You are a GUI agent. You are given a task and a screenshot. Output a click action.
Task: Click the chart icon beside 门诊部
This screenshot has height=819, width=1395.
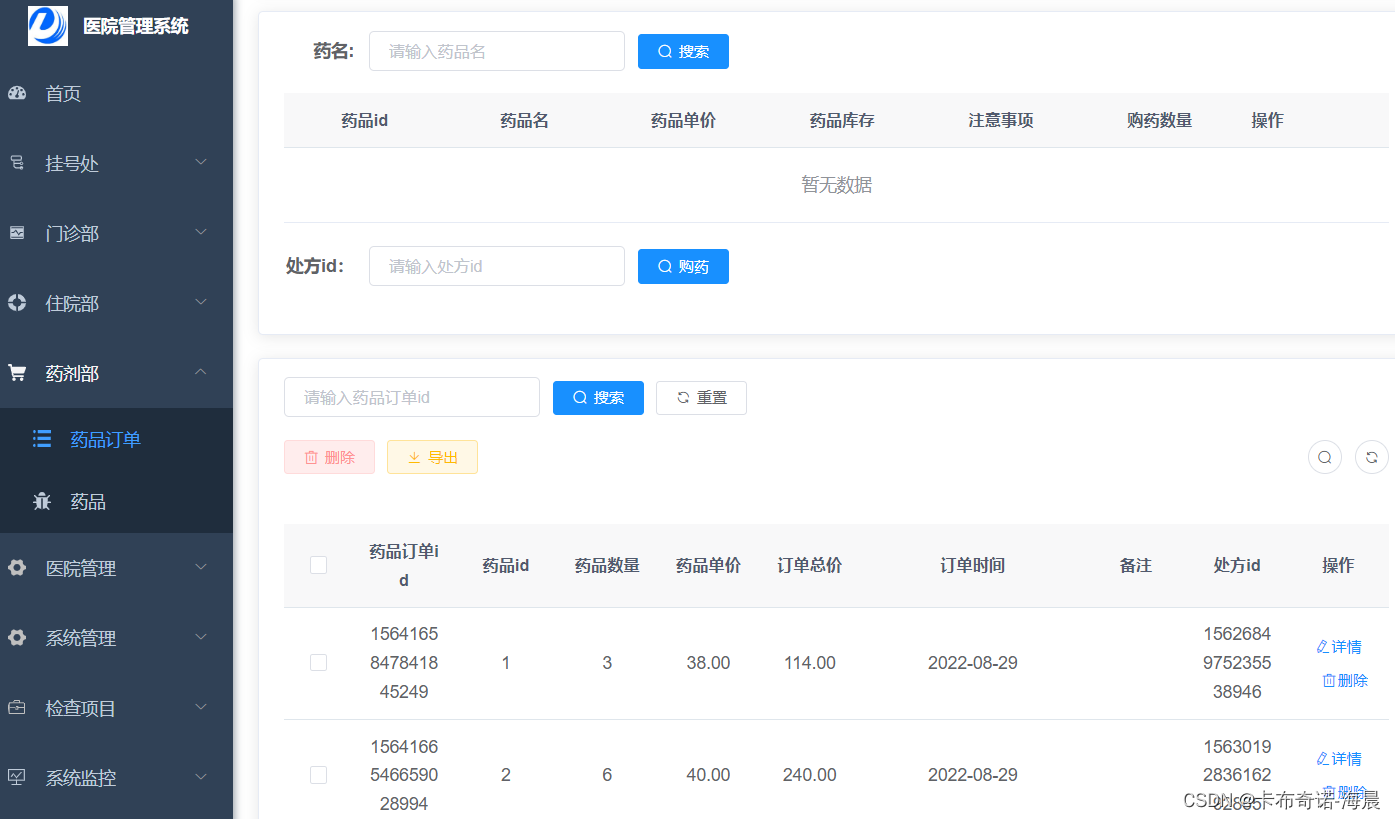coord(17,233)
